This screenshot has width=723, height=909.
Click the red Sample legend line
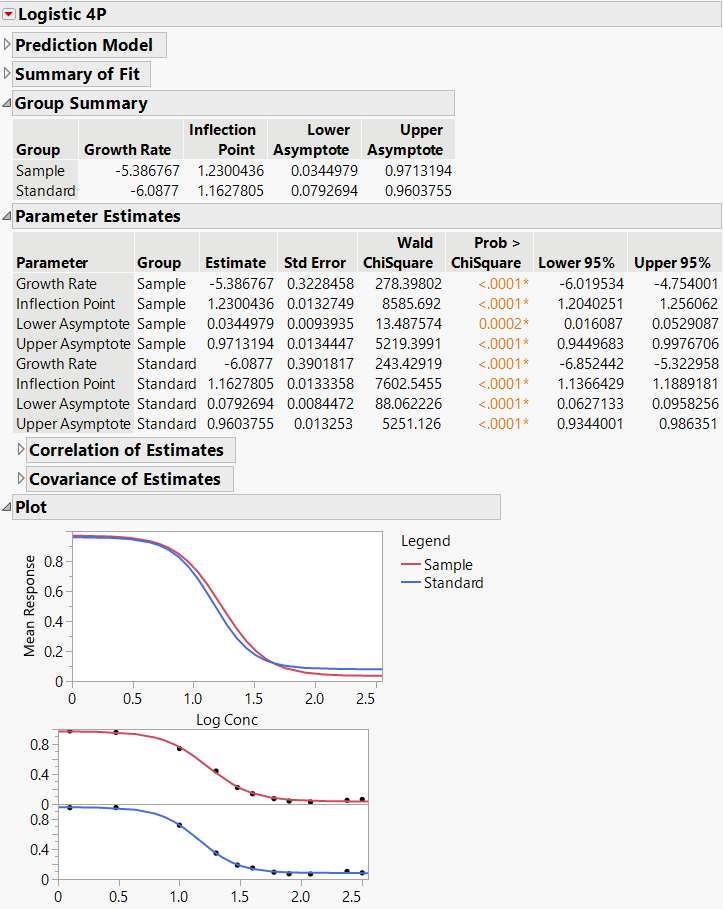click(x=410, y=565)
